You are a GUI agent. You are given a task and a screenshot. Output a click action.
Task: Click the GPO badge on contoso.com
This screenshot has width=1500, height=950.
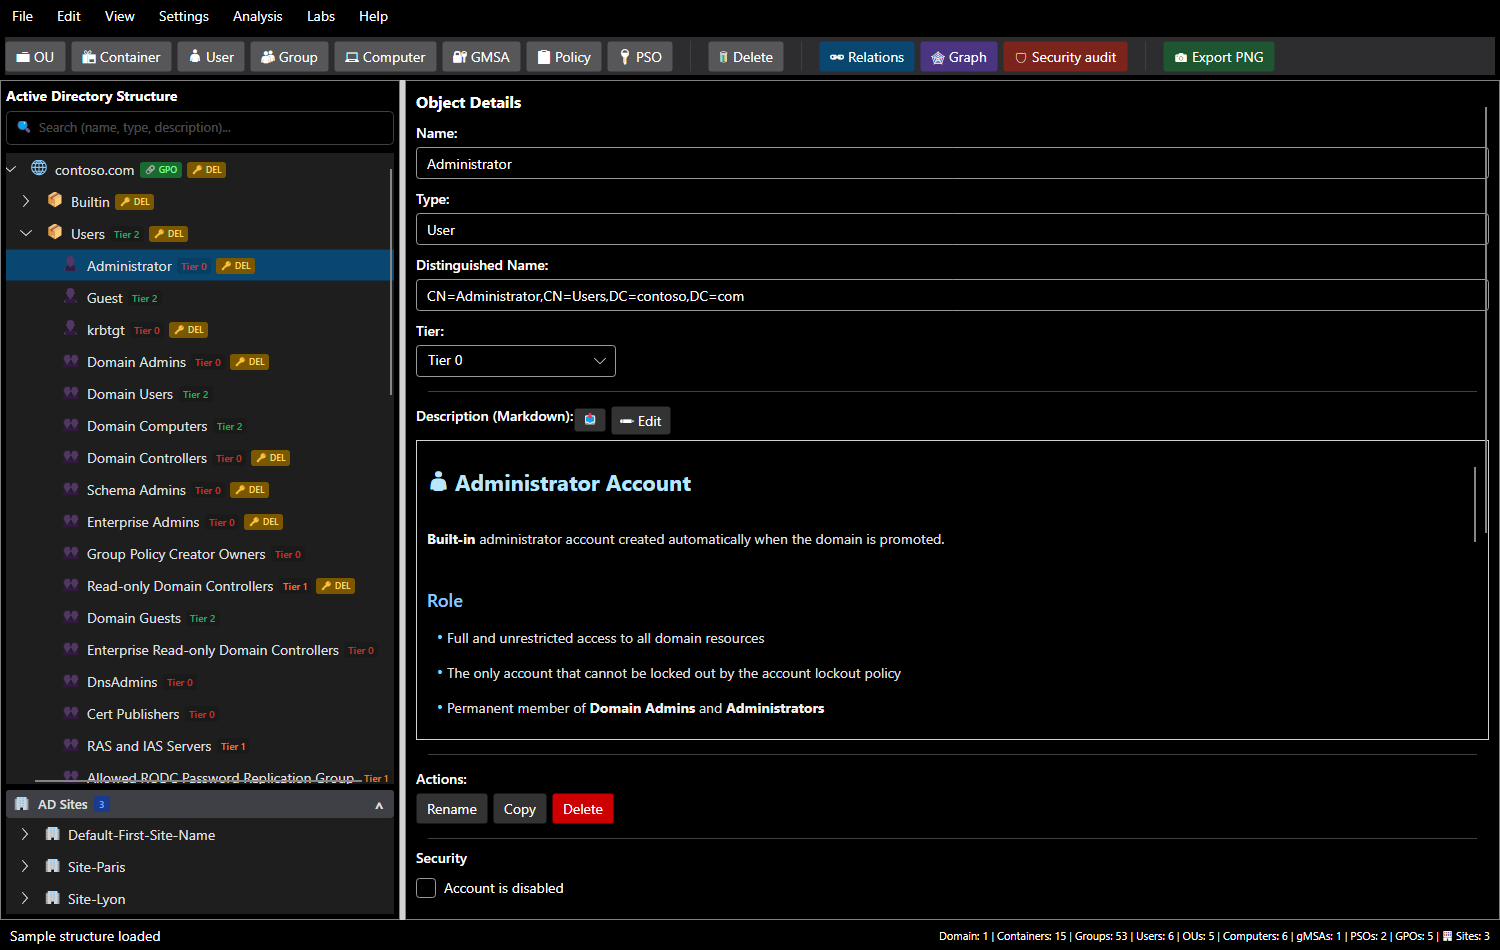click(161, 170)
